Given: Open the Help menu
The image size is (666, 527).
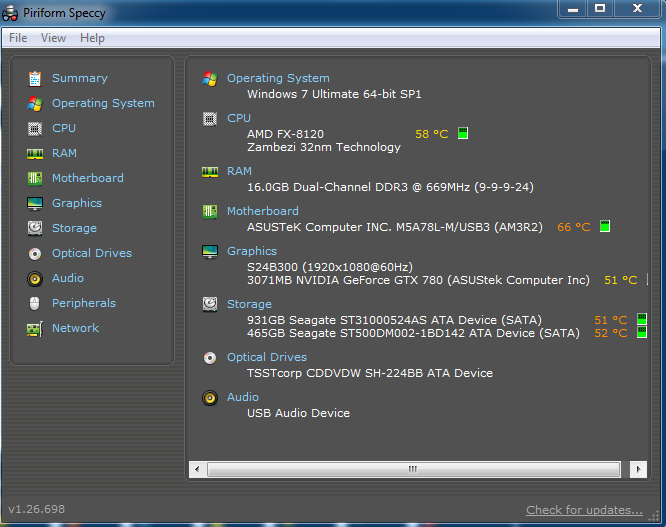Looking at the screenshot, I should point(92,38).
